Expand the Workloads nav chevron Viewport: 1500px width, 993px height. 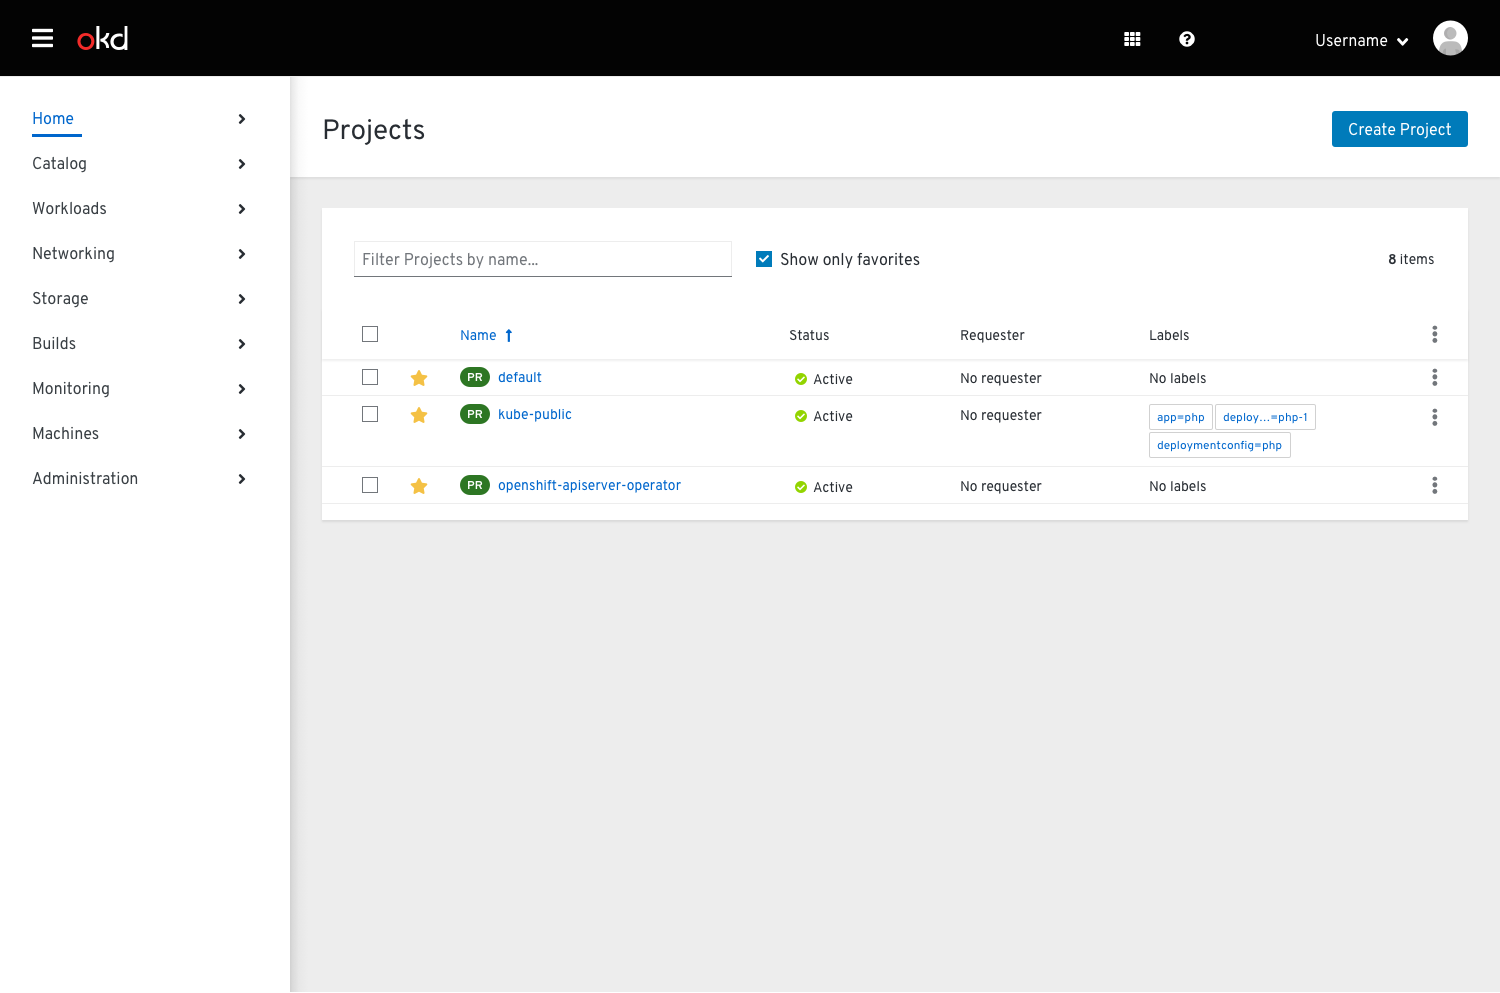(242, 209)
